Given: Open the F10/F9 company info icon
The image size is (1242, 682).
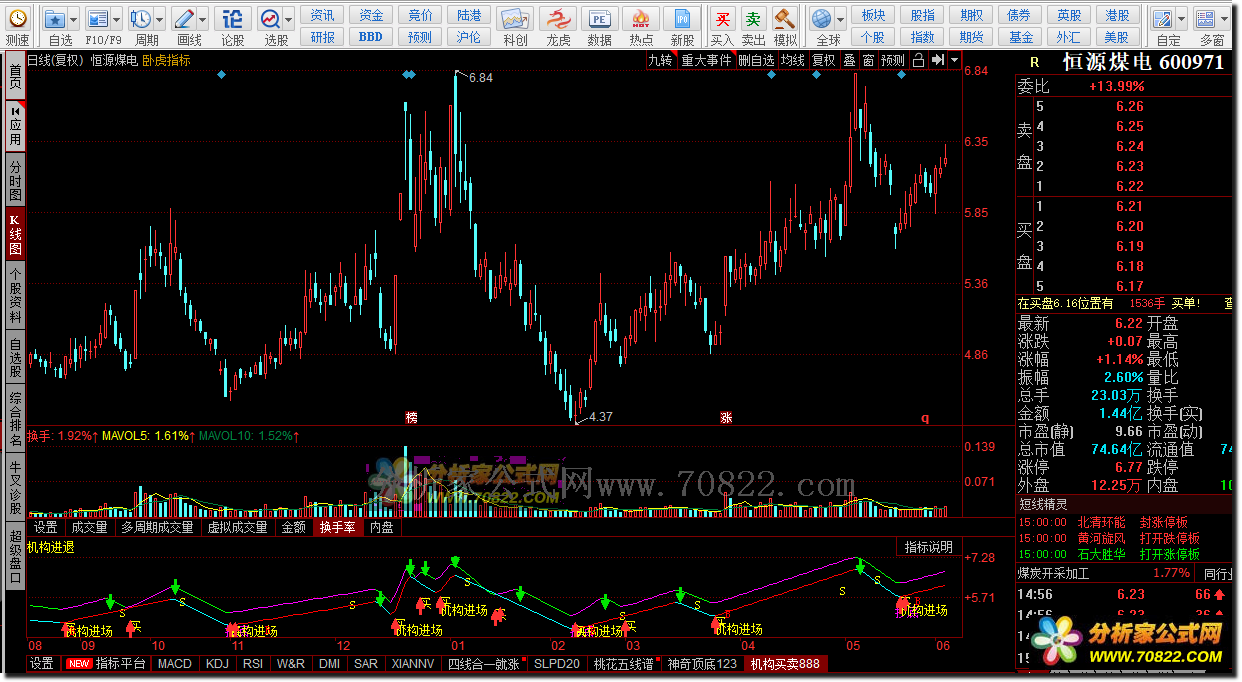Looking at the screenshot, I should pos(97,19).
